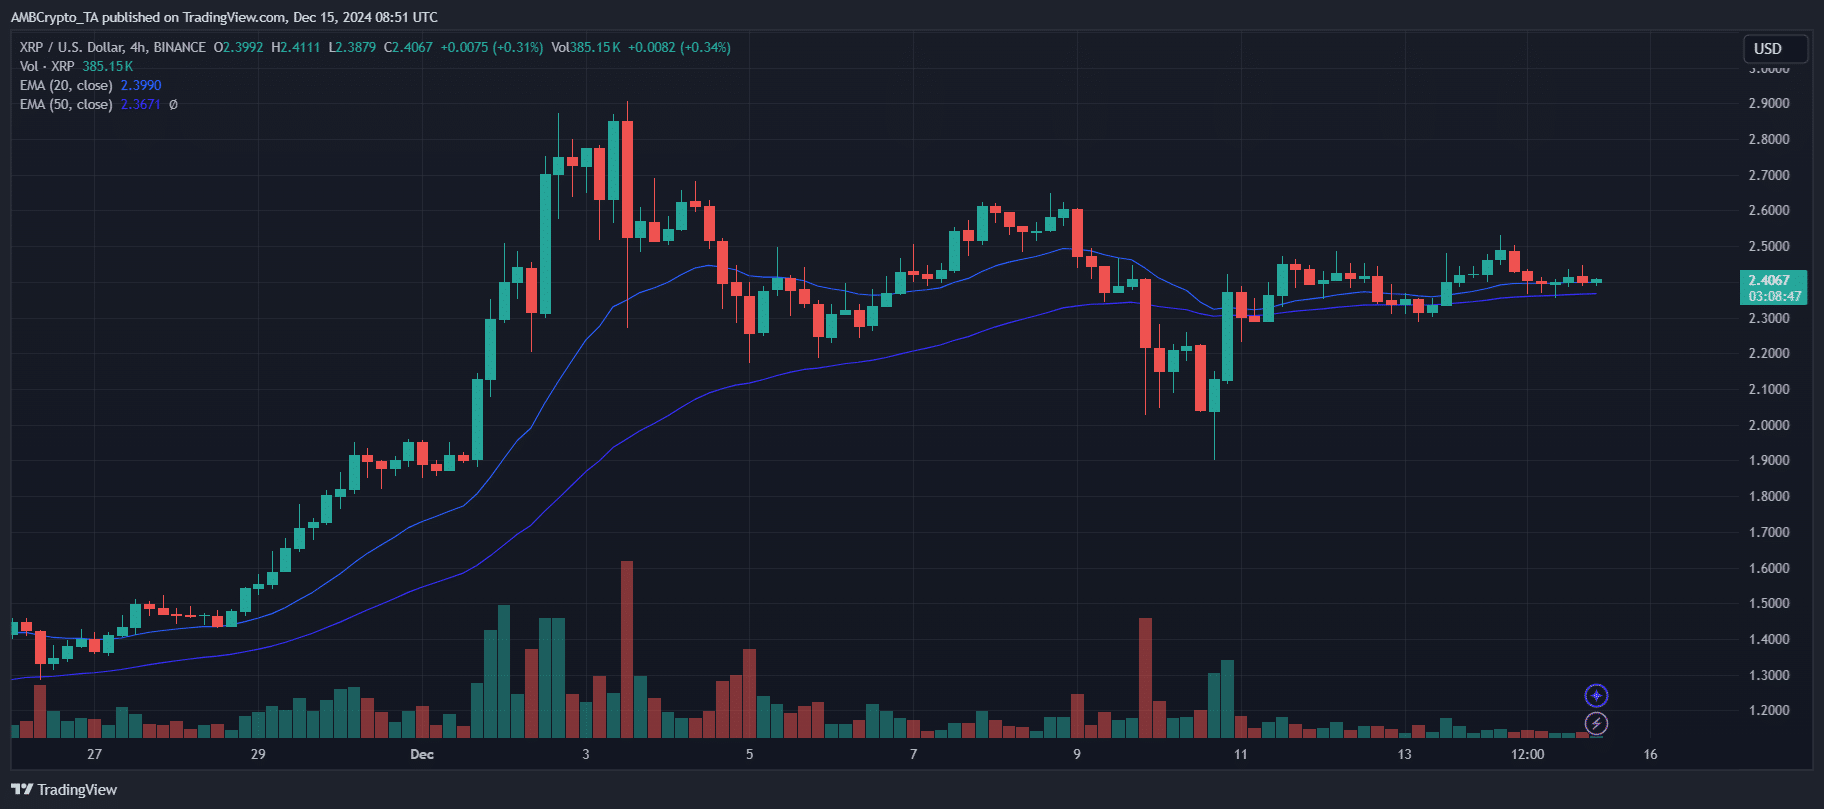Viewport: 1824px width, 809px height.
Task: Click the 1.8000 price axis label
Action: click(x=1768, y=496)
